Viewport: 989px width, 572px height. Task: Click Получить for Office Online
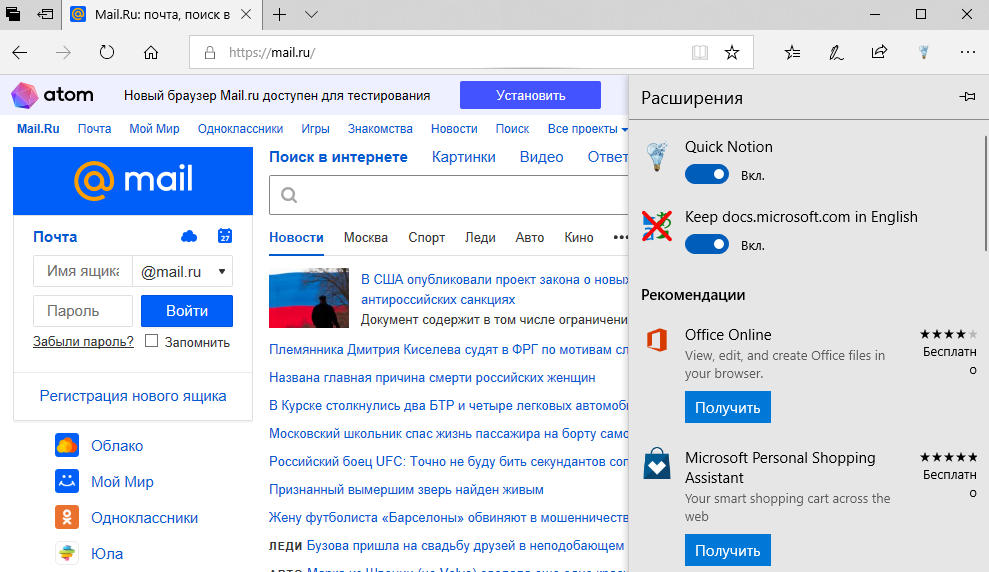point(727,407)
